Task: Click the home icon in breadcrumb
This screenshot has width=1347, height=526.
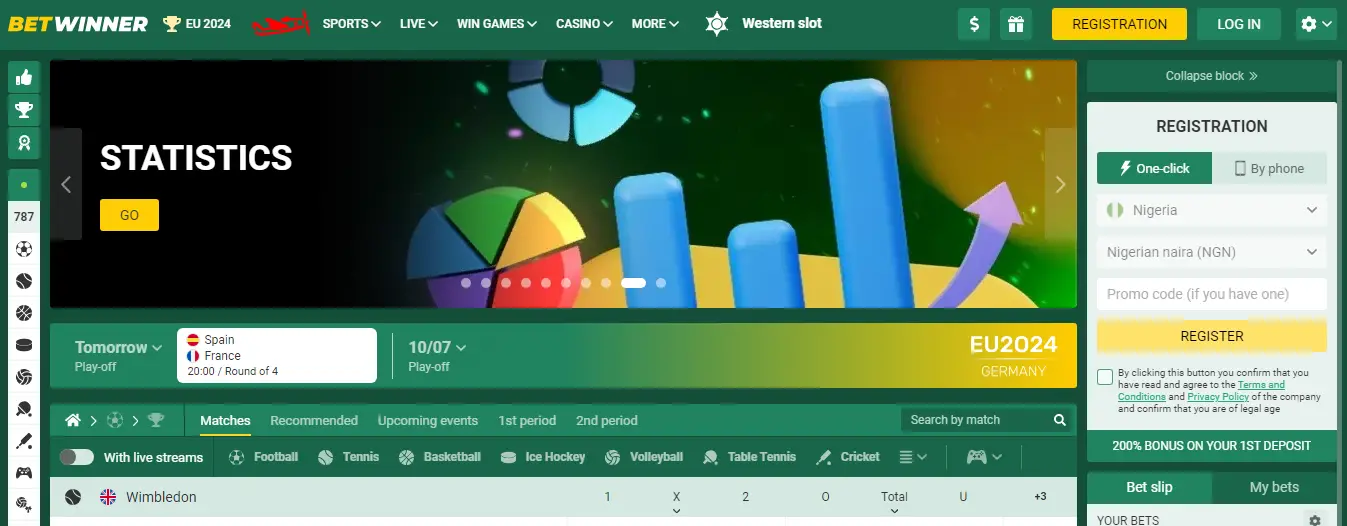Action: [73, 420]
